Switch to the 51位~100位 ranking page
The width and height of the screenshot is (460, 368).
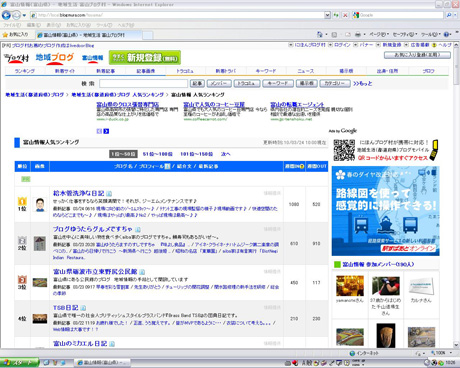(157, 154)
